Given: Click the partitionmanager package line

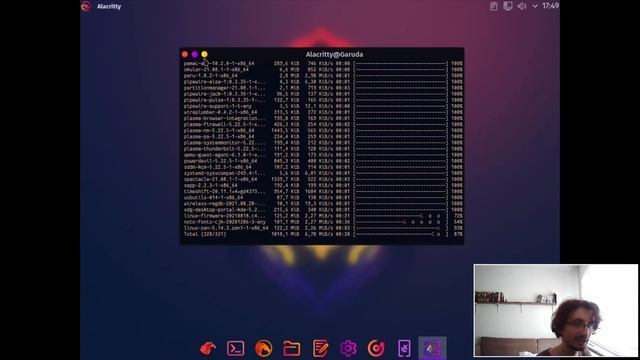Looking at the screenshot, I should pos(323,88).
